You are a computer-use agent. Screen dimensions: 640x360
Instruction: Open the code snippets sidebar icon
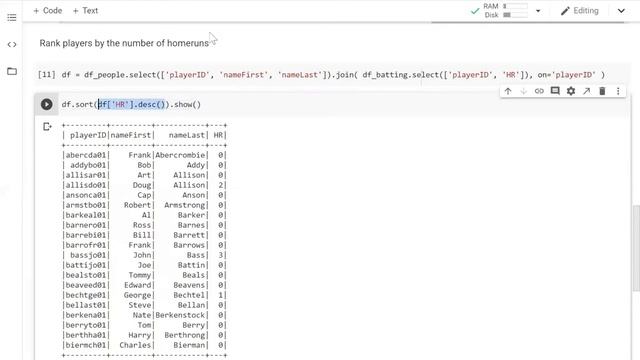coord(12,44)
